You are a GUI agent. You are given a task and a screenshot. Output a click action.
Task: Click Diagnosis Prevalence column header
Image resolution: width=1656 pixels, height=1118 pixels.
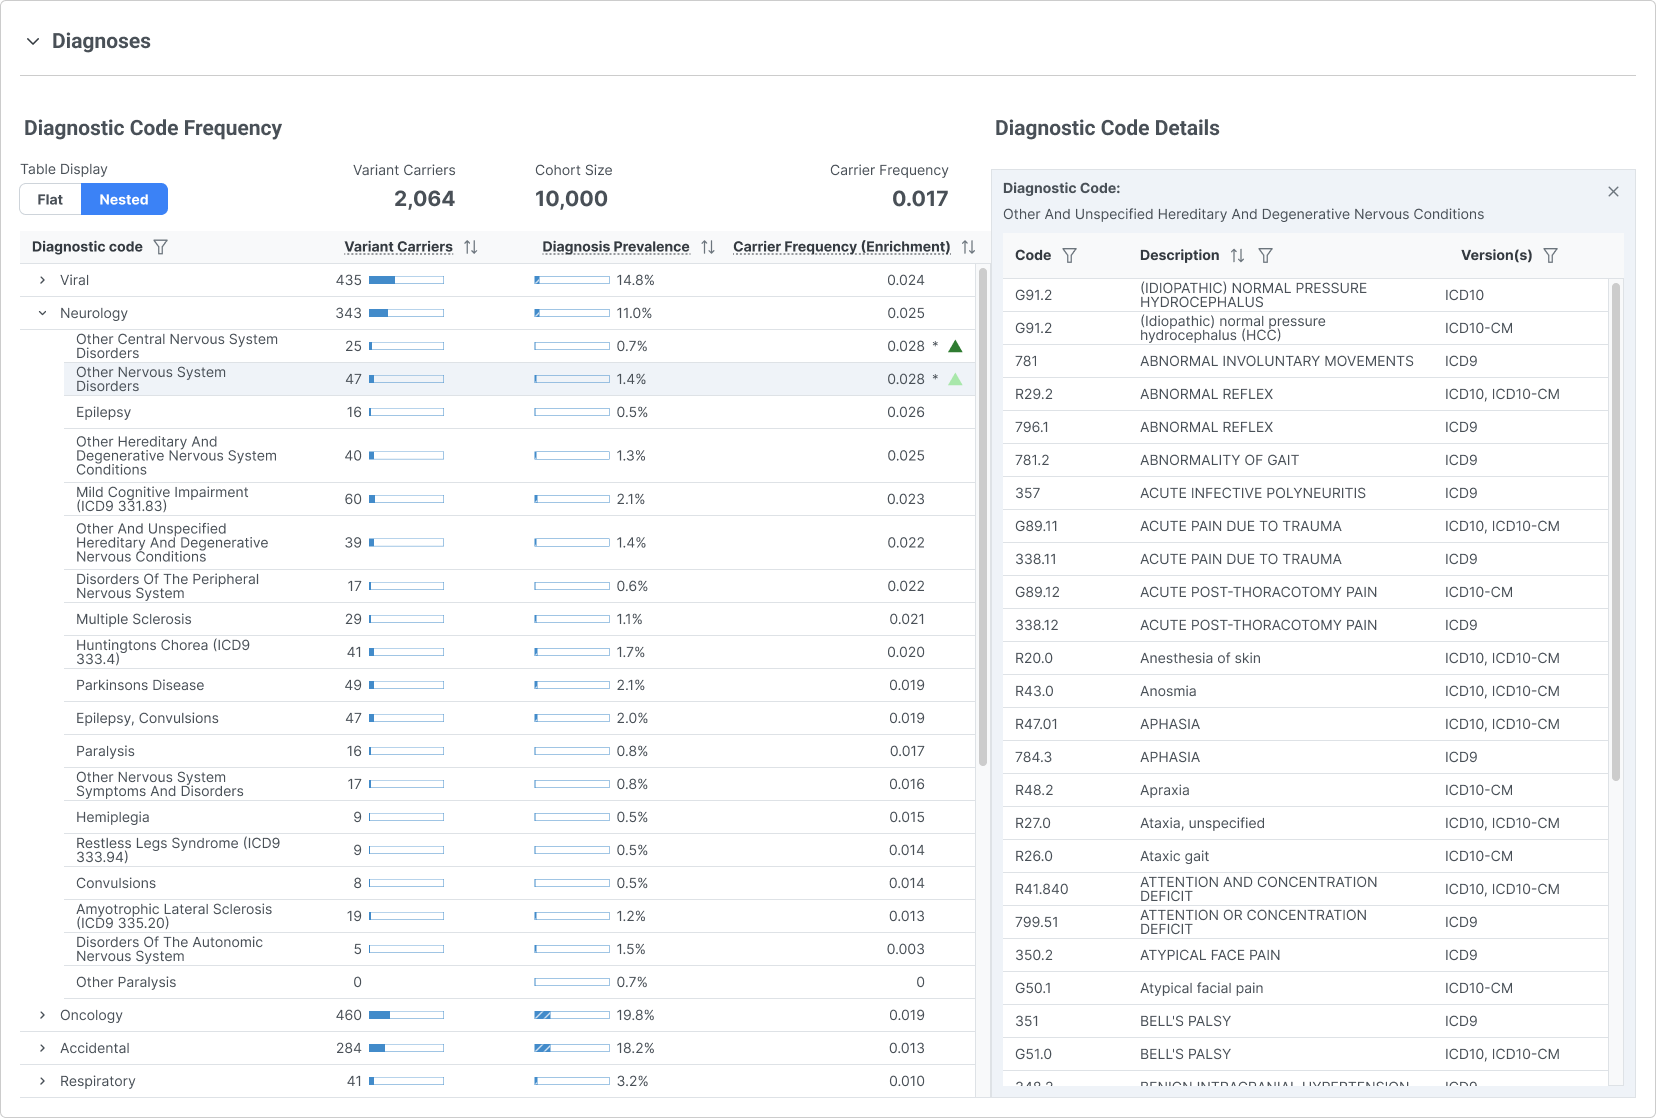tap(616, 247)
